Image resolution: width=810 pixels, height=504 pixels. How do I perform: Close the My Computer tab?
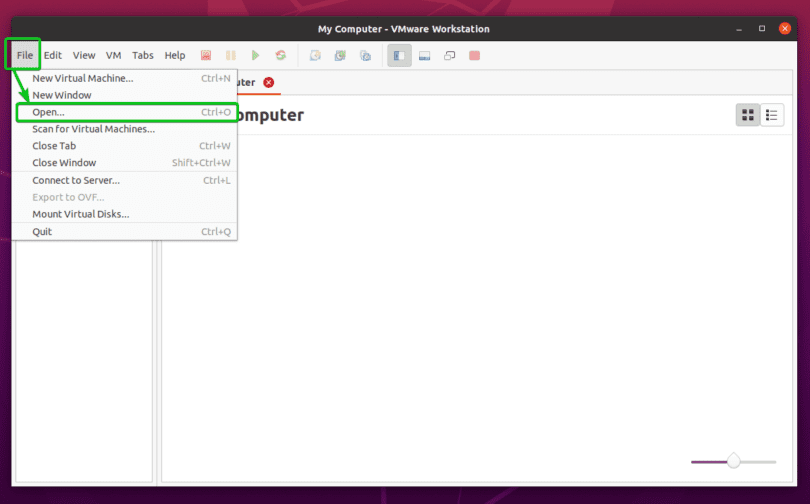269,82
